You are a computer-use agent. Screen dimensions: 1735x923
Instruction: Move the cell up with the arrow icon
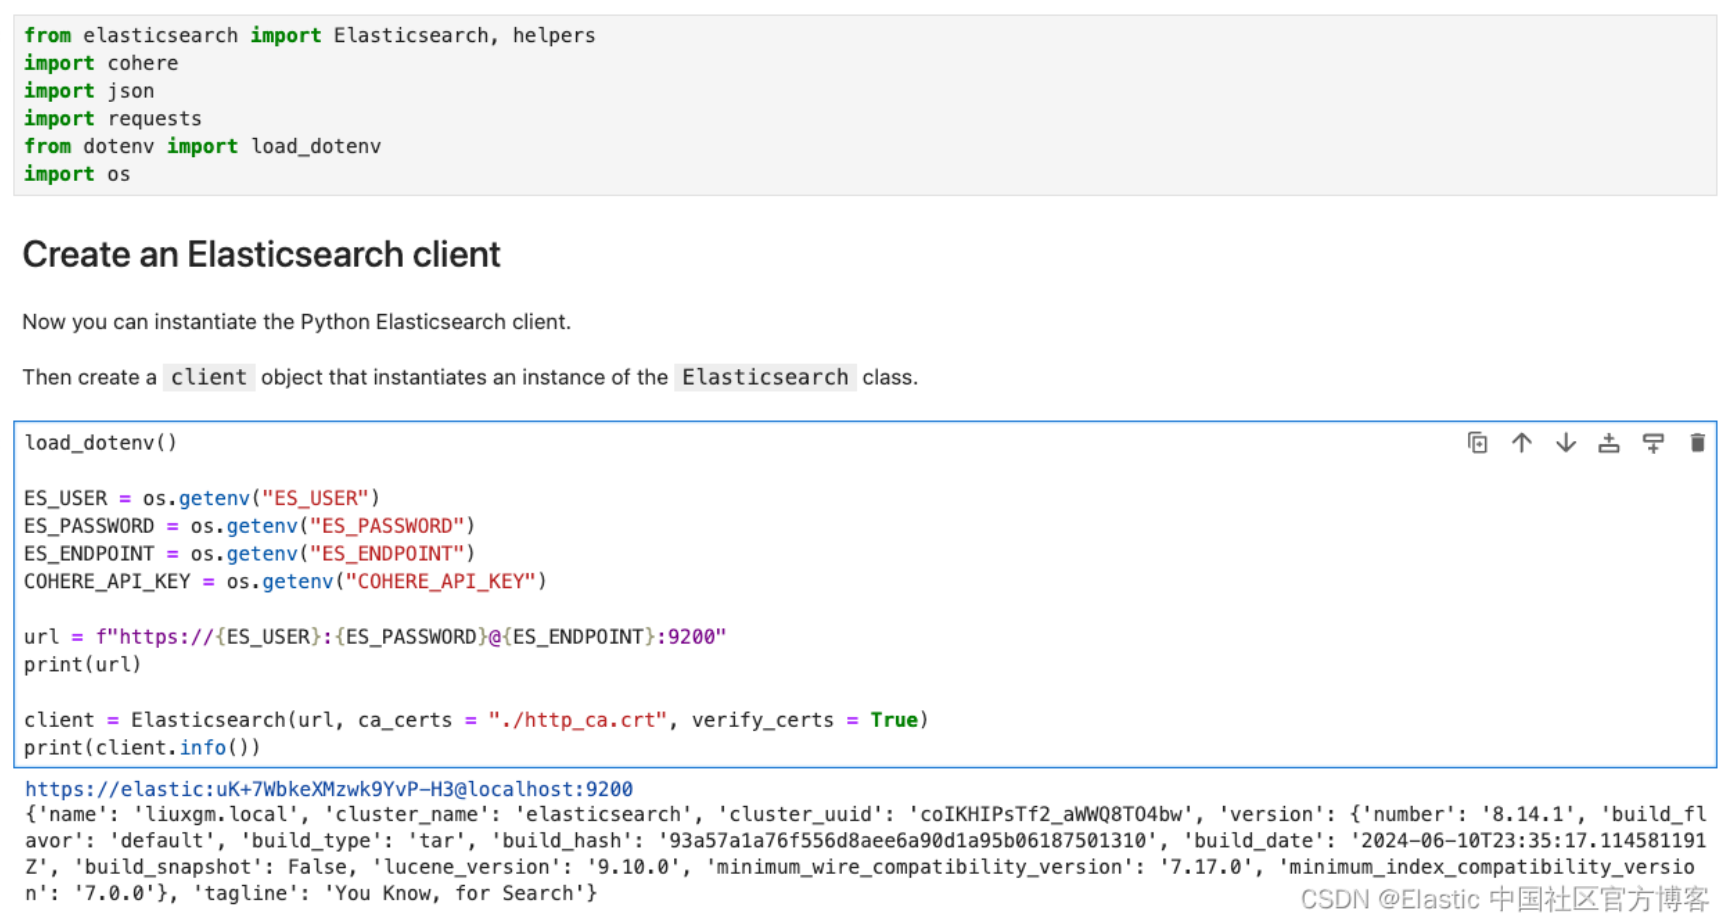pos(1522,443)
